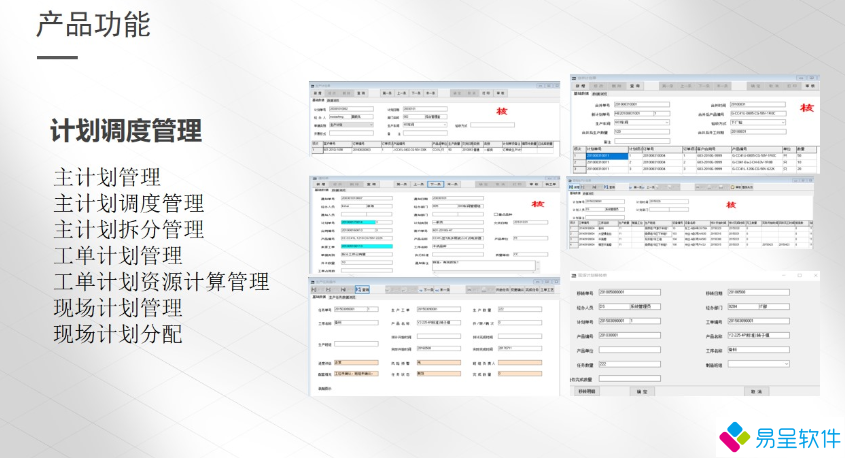The height and width of the screenshot is (458, 845).
Task: Click the 通知备注 text area scrollbar
Action: click(x=538, y=265)
